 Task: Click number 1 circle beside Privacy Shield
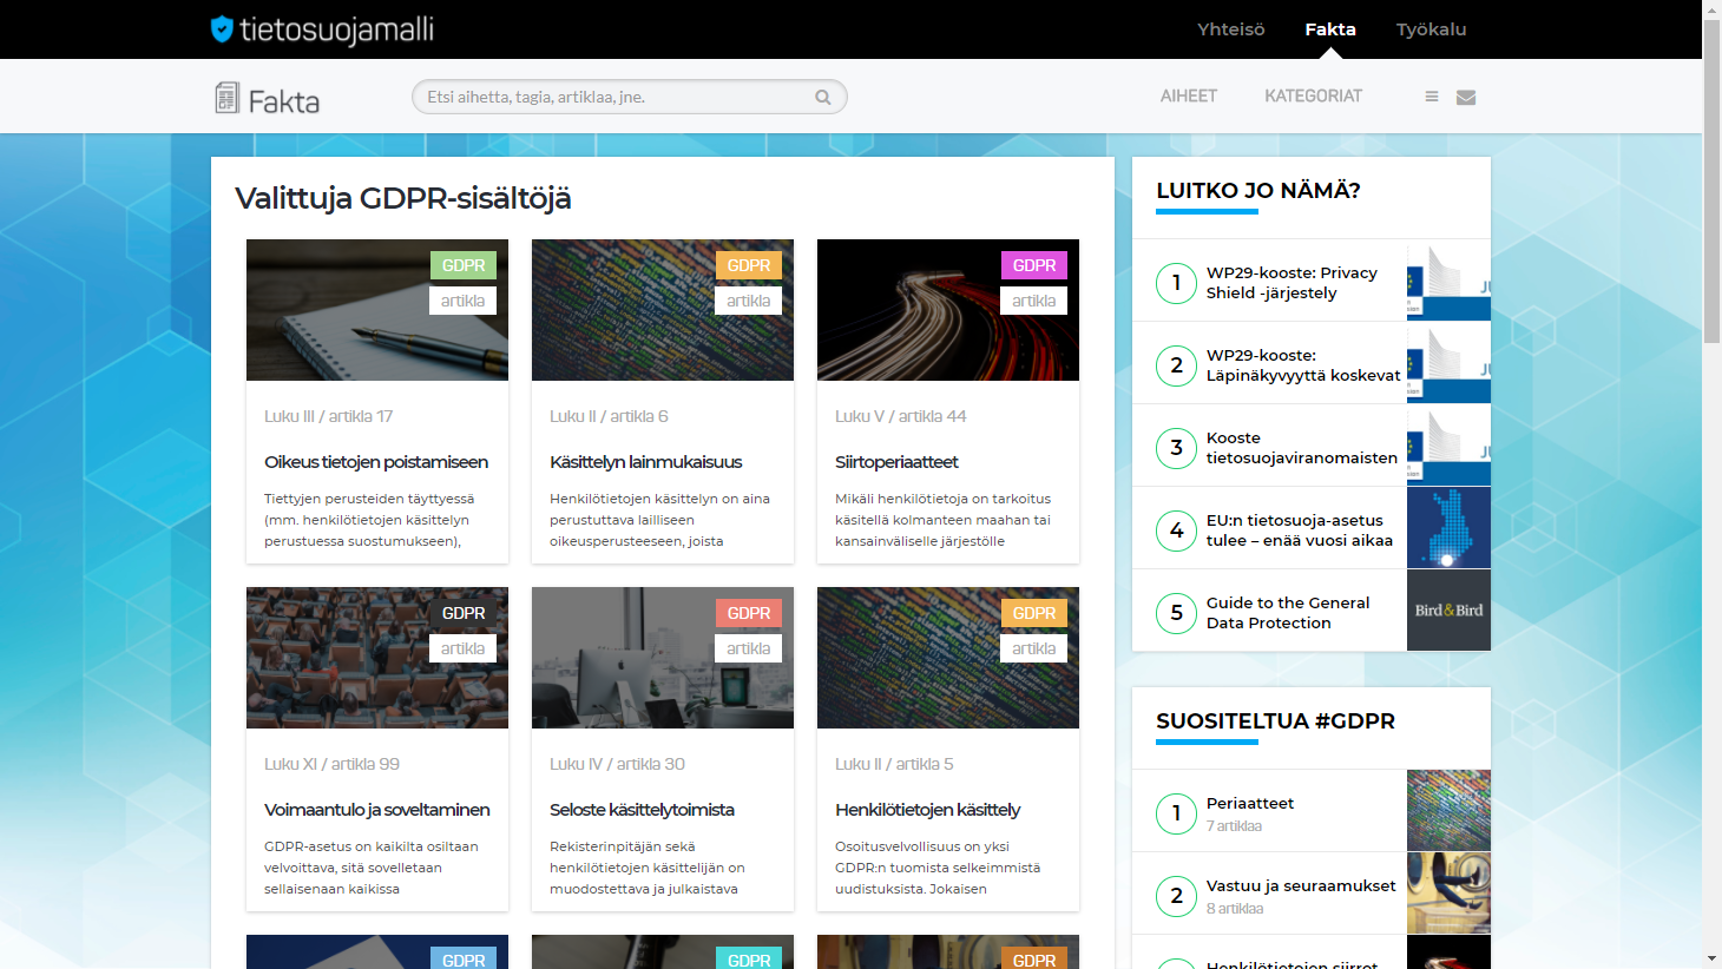tap(1176, 283)
